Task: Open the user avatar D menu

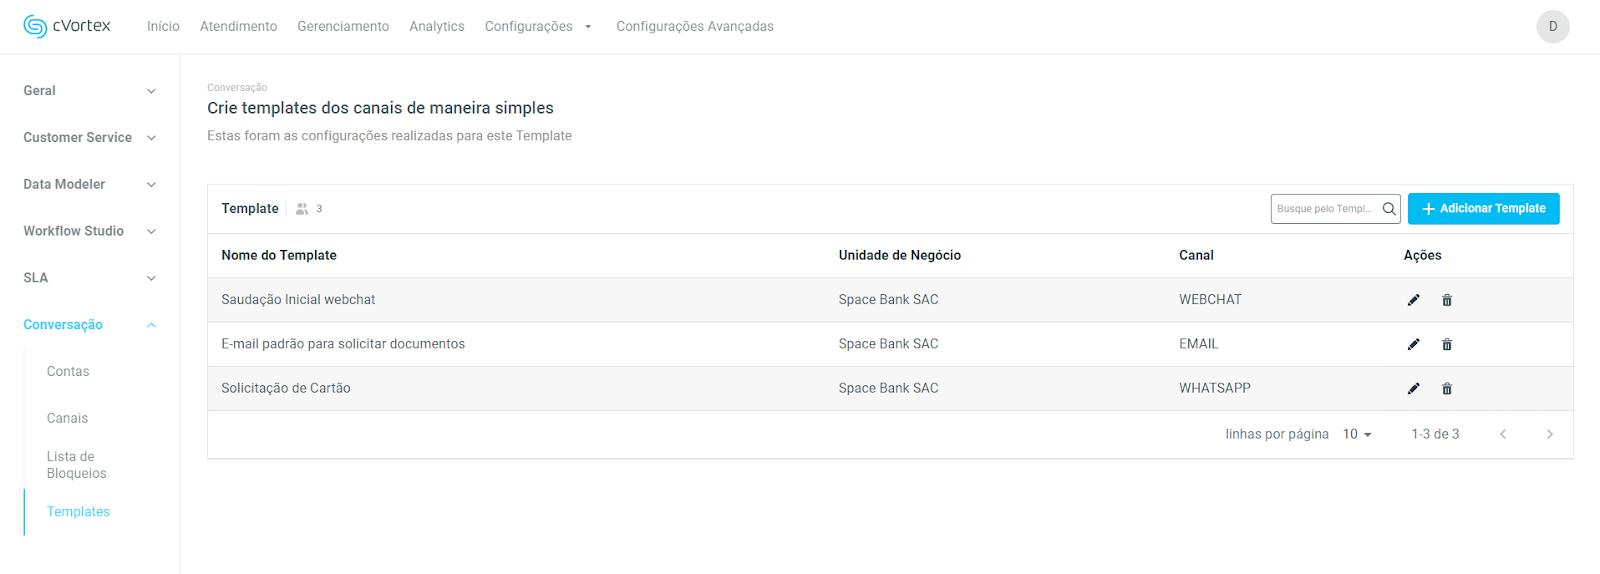Action: [x=1552, y=26]
